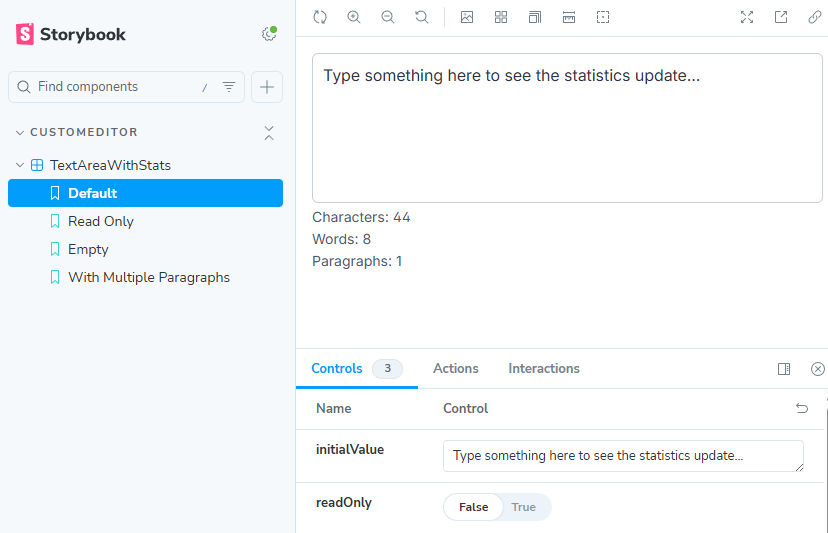Zoom out of the preview canvas
The width and height of the screenshot is (828, 533).
(388, 17)
